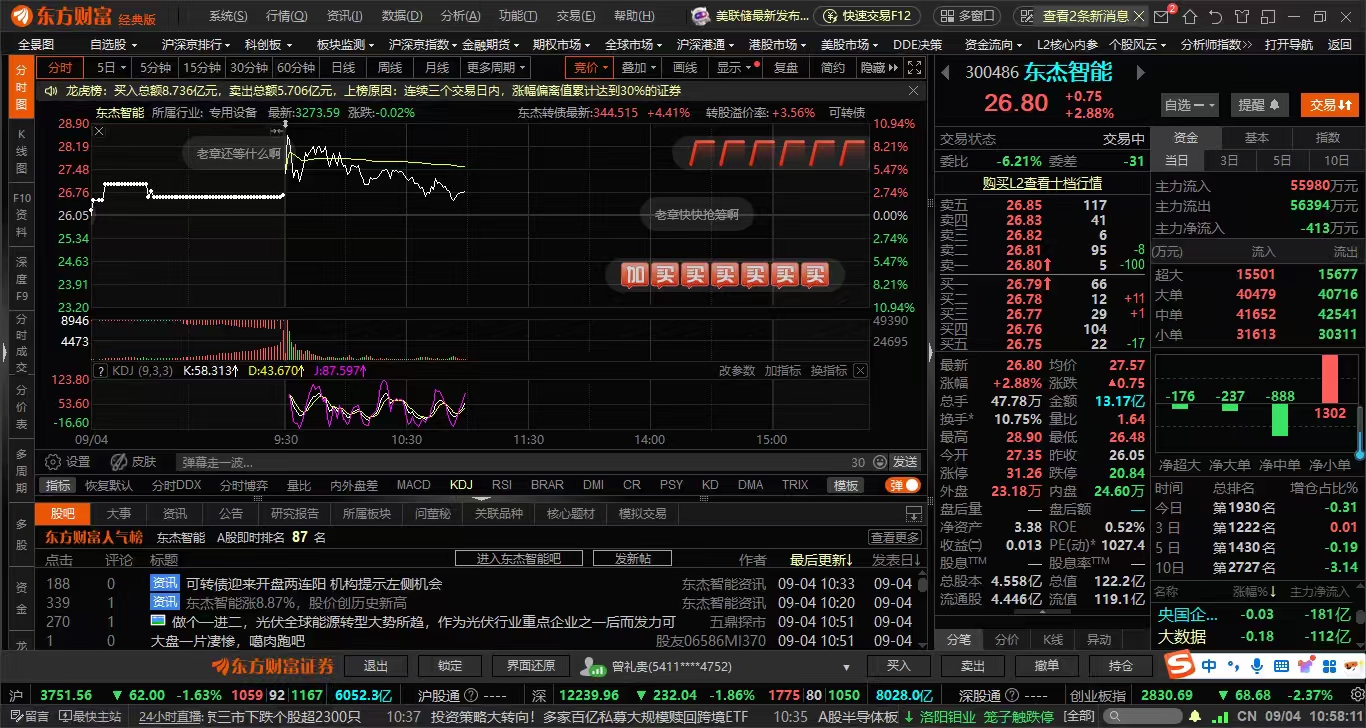Open the 自选股 dropdown menu

[x=113, y=44]
